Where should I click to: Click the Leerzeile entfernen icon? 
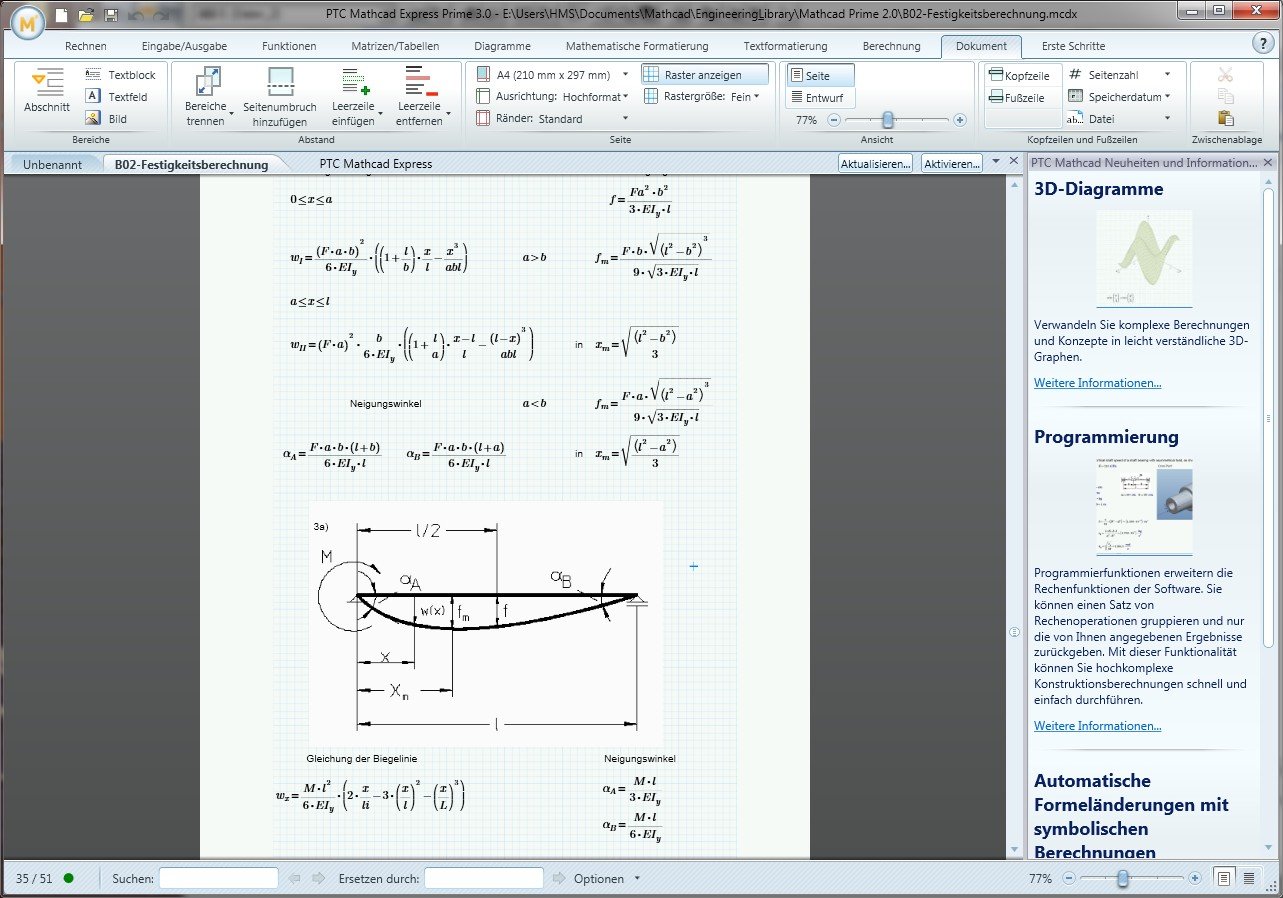click(x=417, y=81)
